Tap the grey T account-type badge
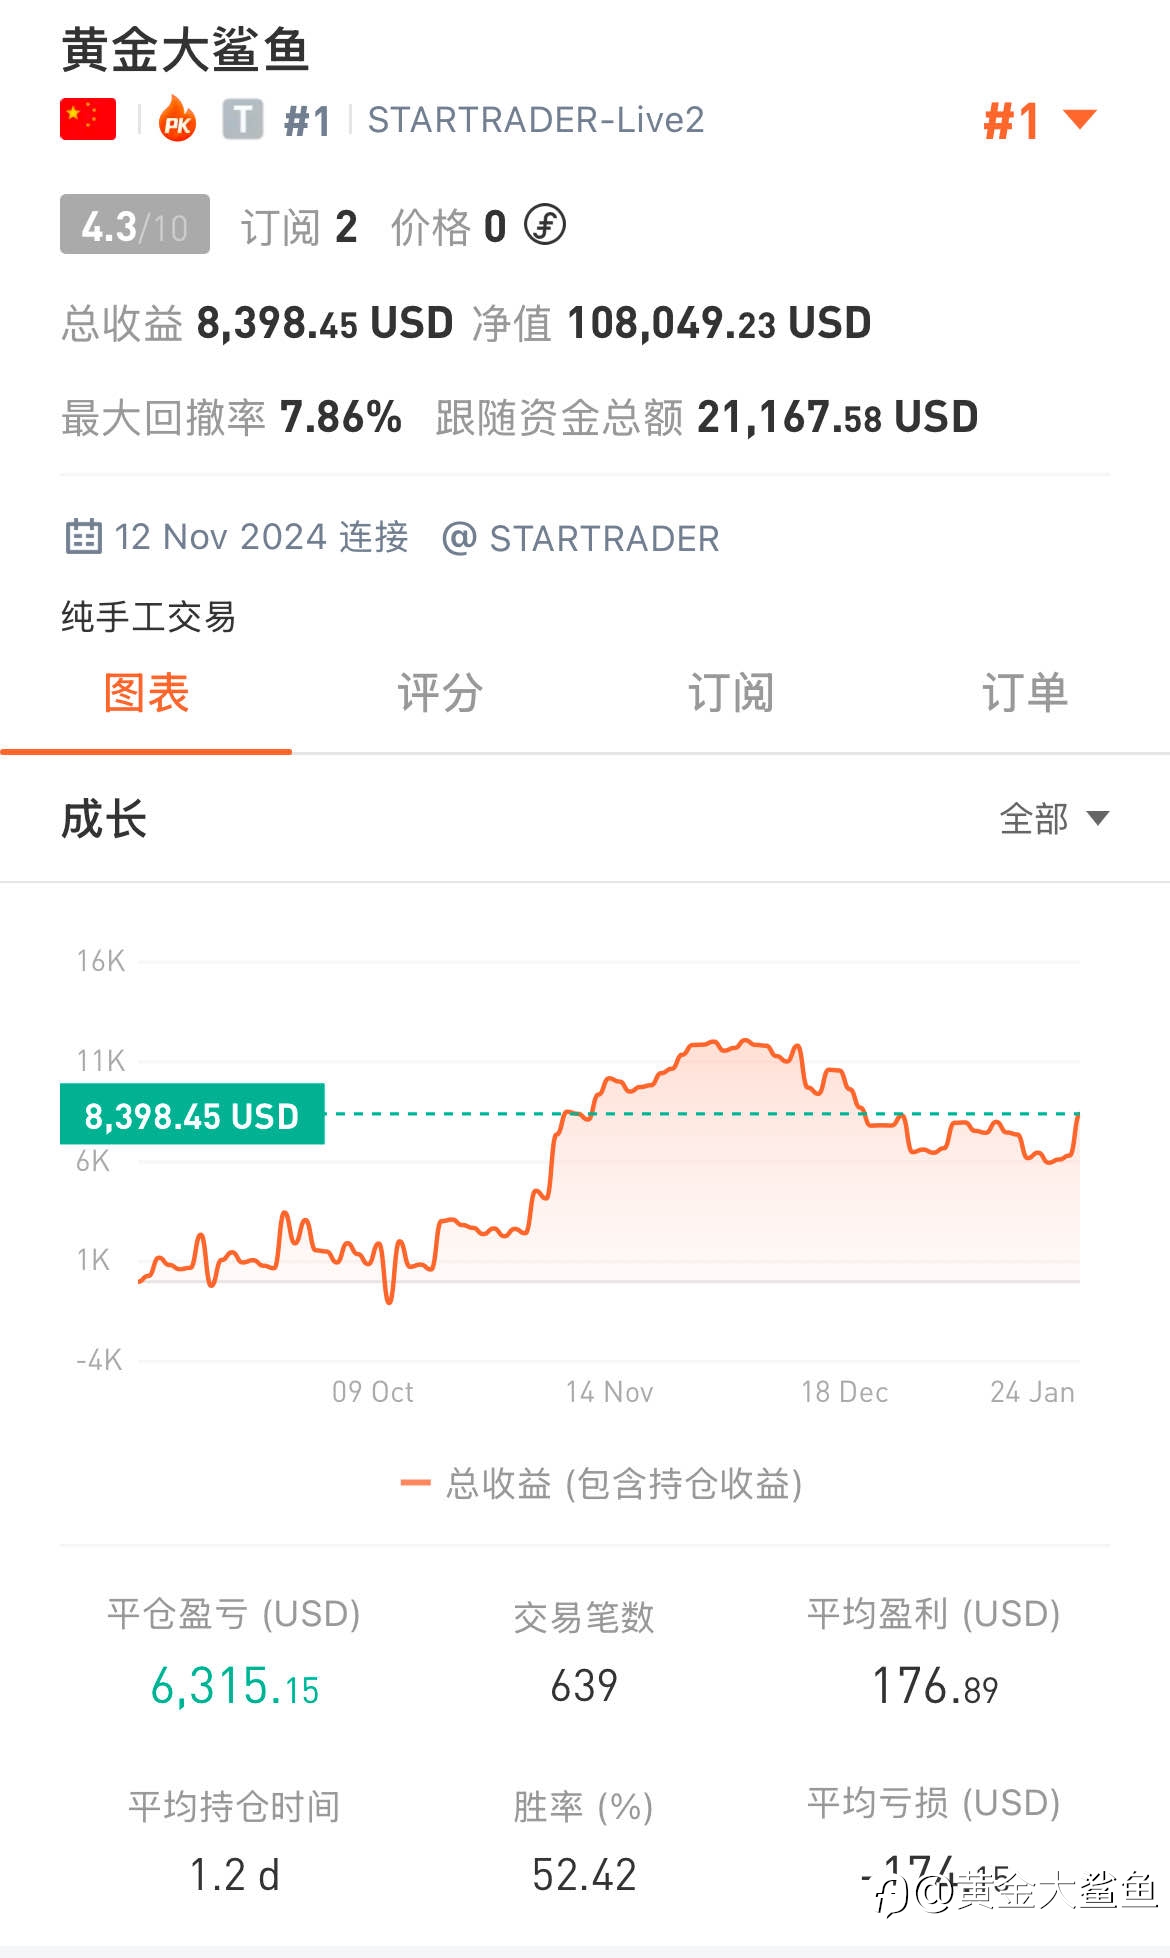This screenshot has height=1958, width=1170. 242,119
